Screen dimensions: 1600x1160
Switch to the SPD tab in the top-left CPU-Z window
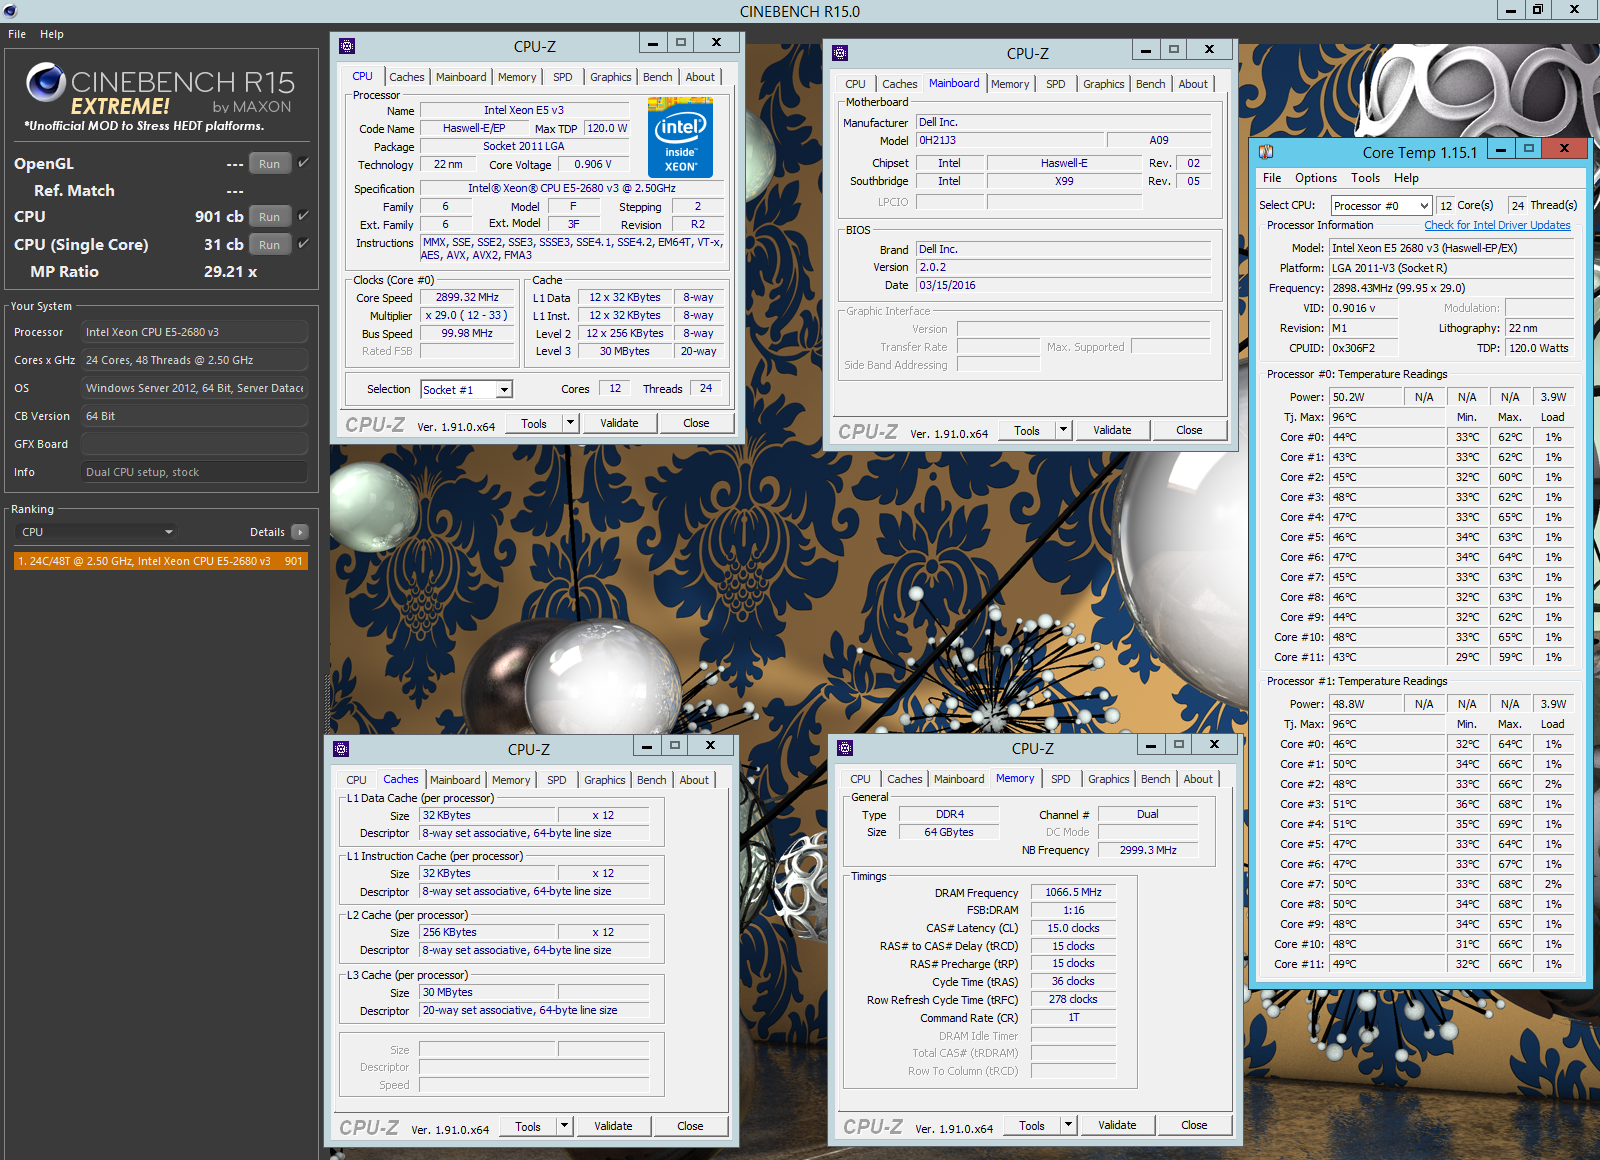[x=563, y=77]
